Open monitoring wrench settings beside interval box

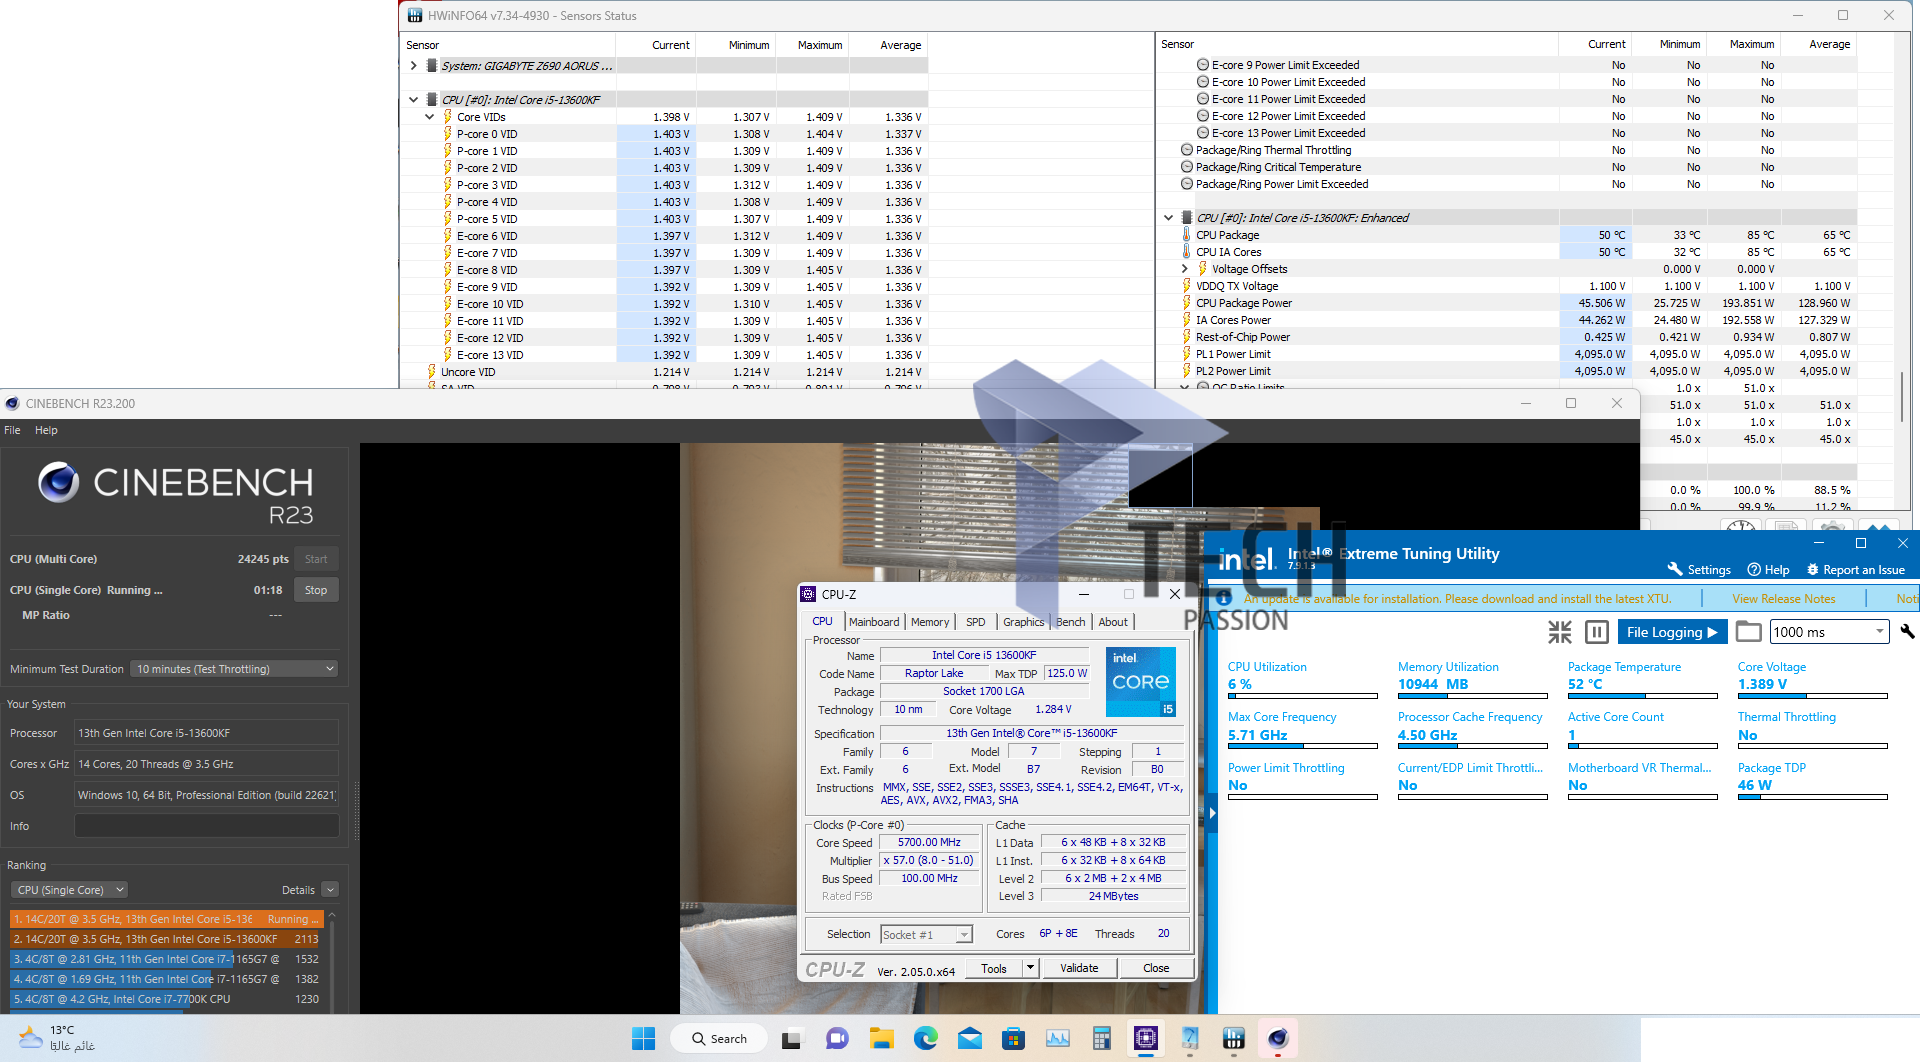[1906, 632]
